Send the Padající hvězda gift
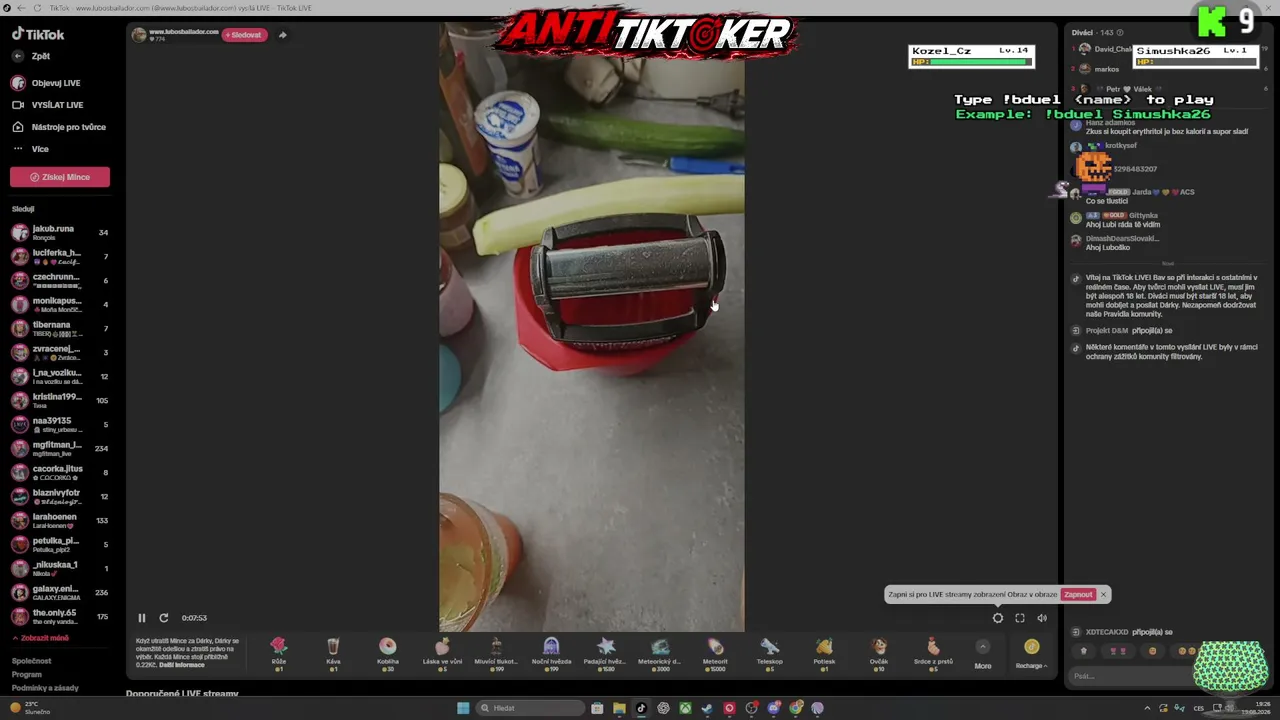This screenshot has width=1280, height=720. pyautogui.click(x=606, y=653)
